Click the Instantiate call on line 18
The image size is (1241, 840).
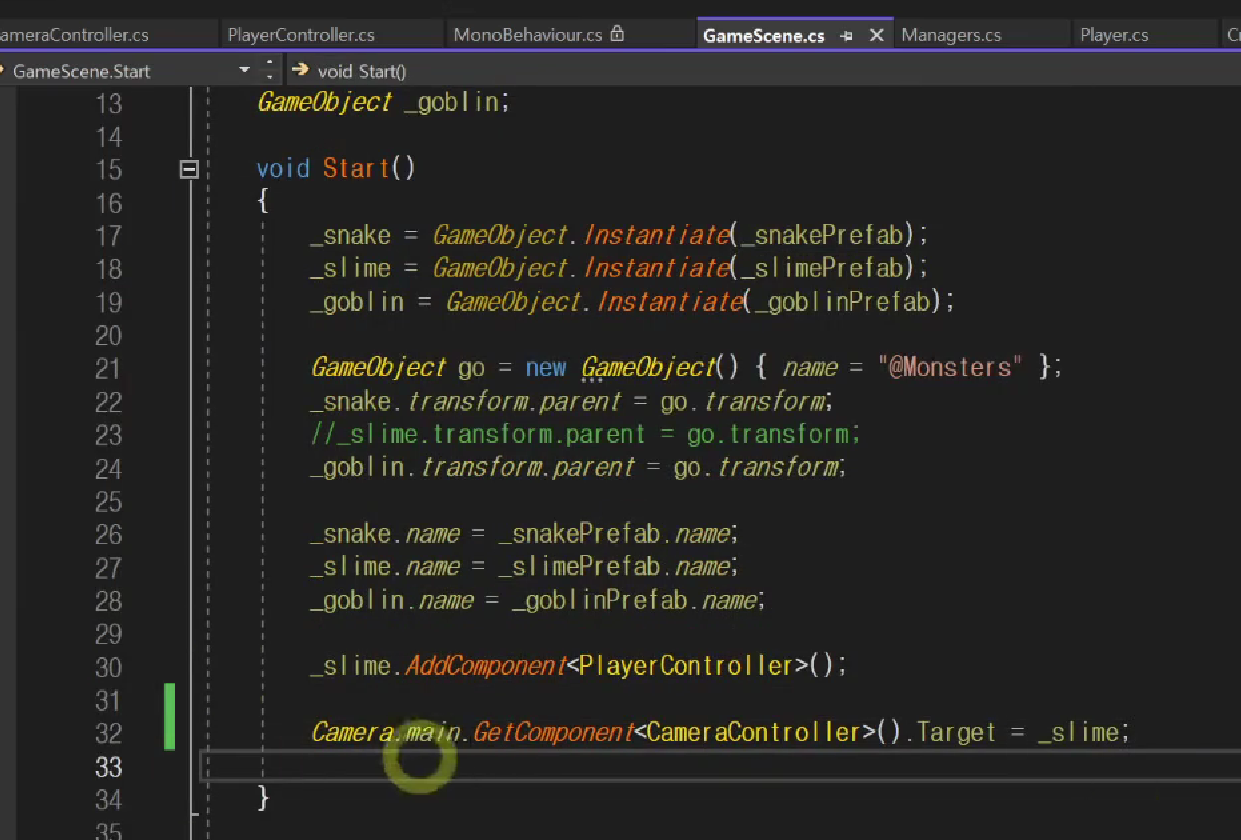[x=656, y=268]
